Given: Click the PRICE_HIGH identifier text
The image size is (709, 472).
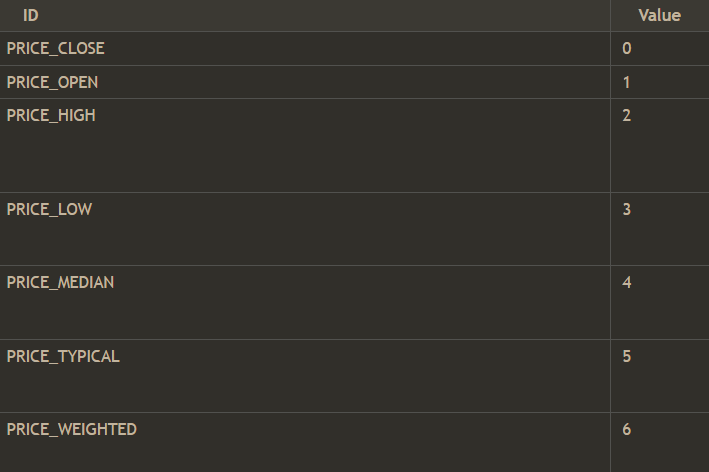Looking at the screenshot, I should click(x=51, y=115).
